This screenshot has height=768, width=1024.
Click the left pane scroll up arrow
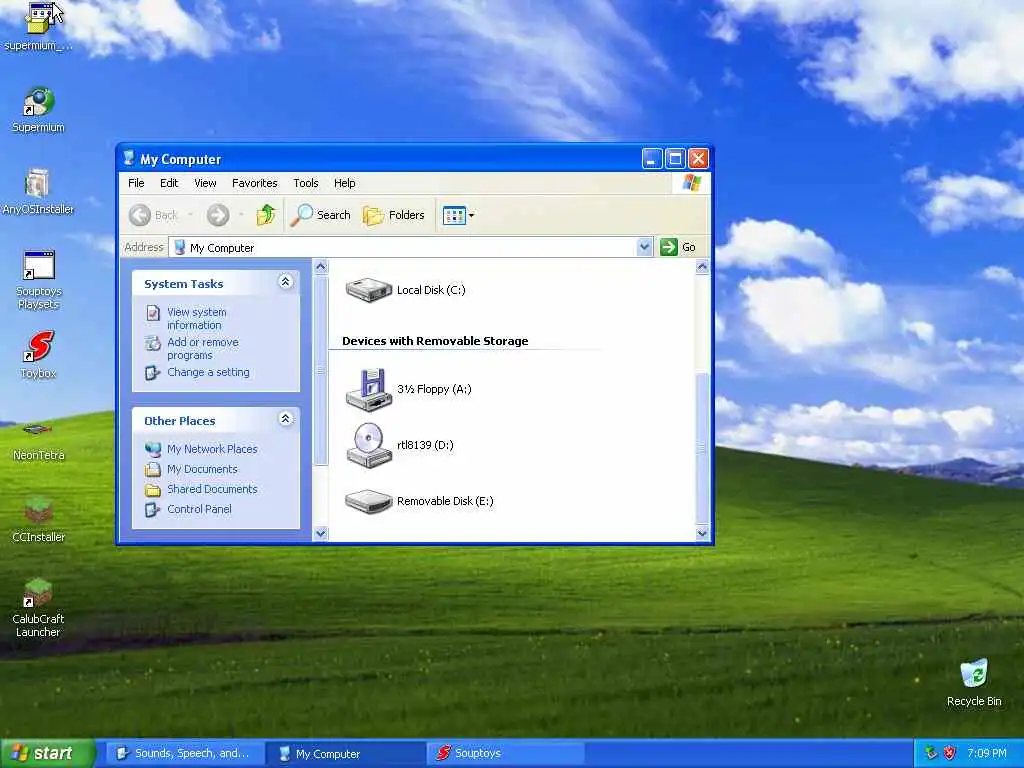pos(321,266)
